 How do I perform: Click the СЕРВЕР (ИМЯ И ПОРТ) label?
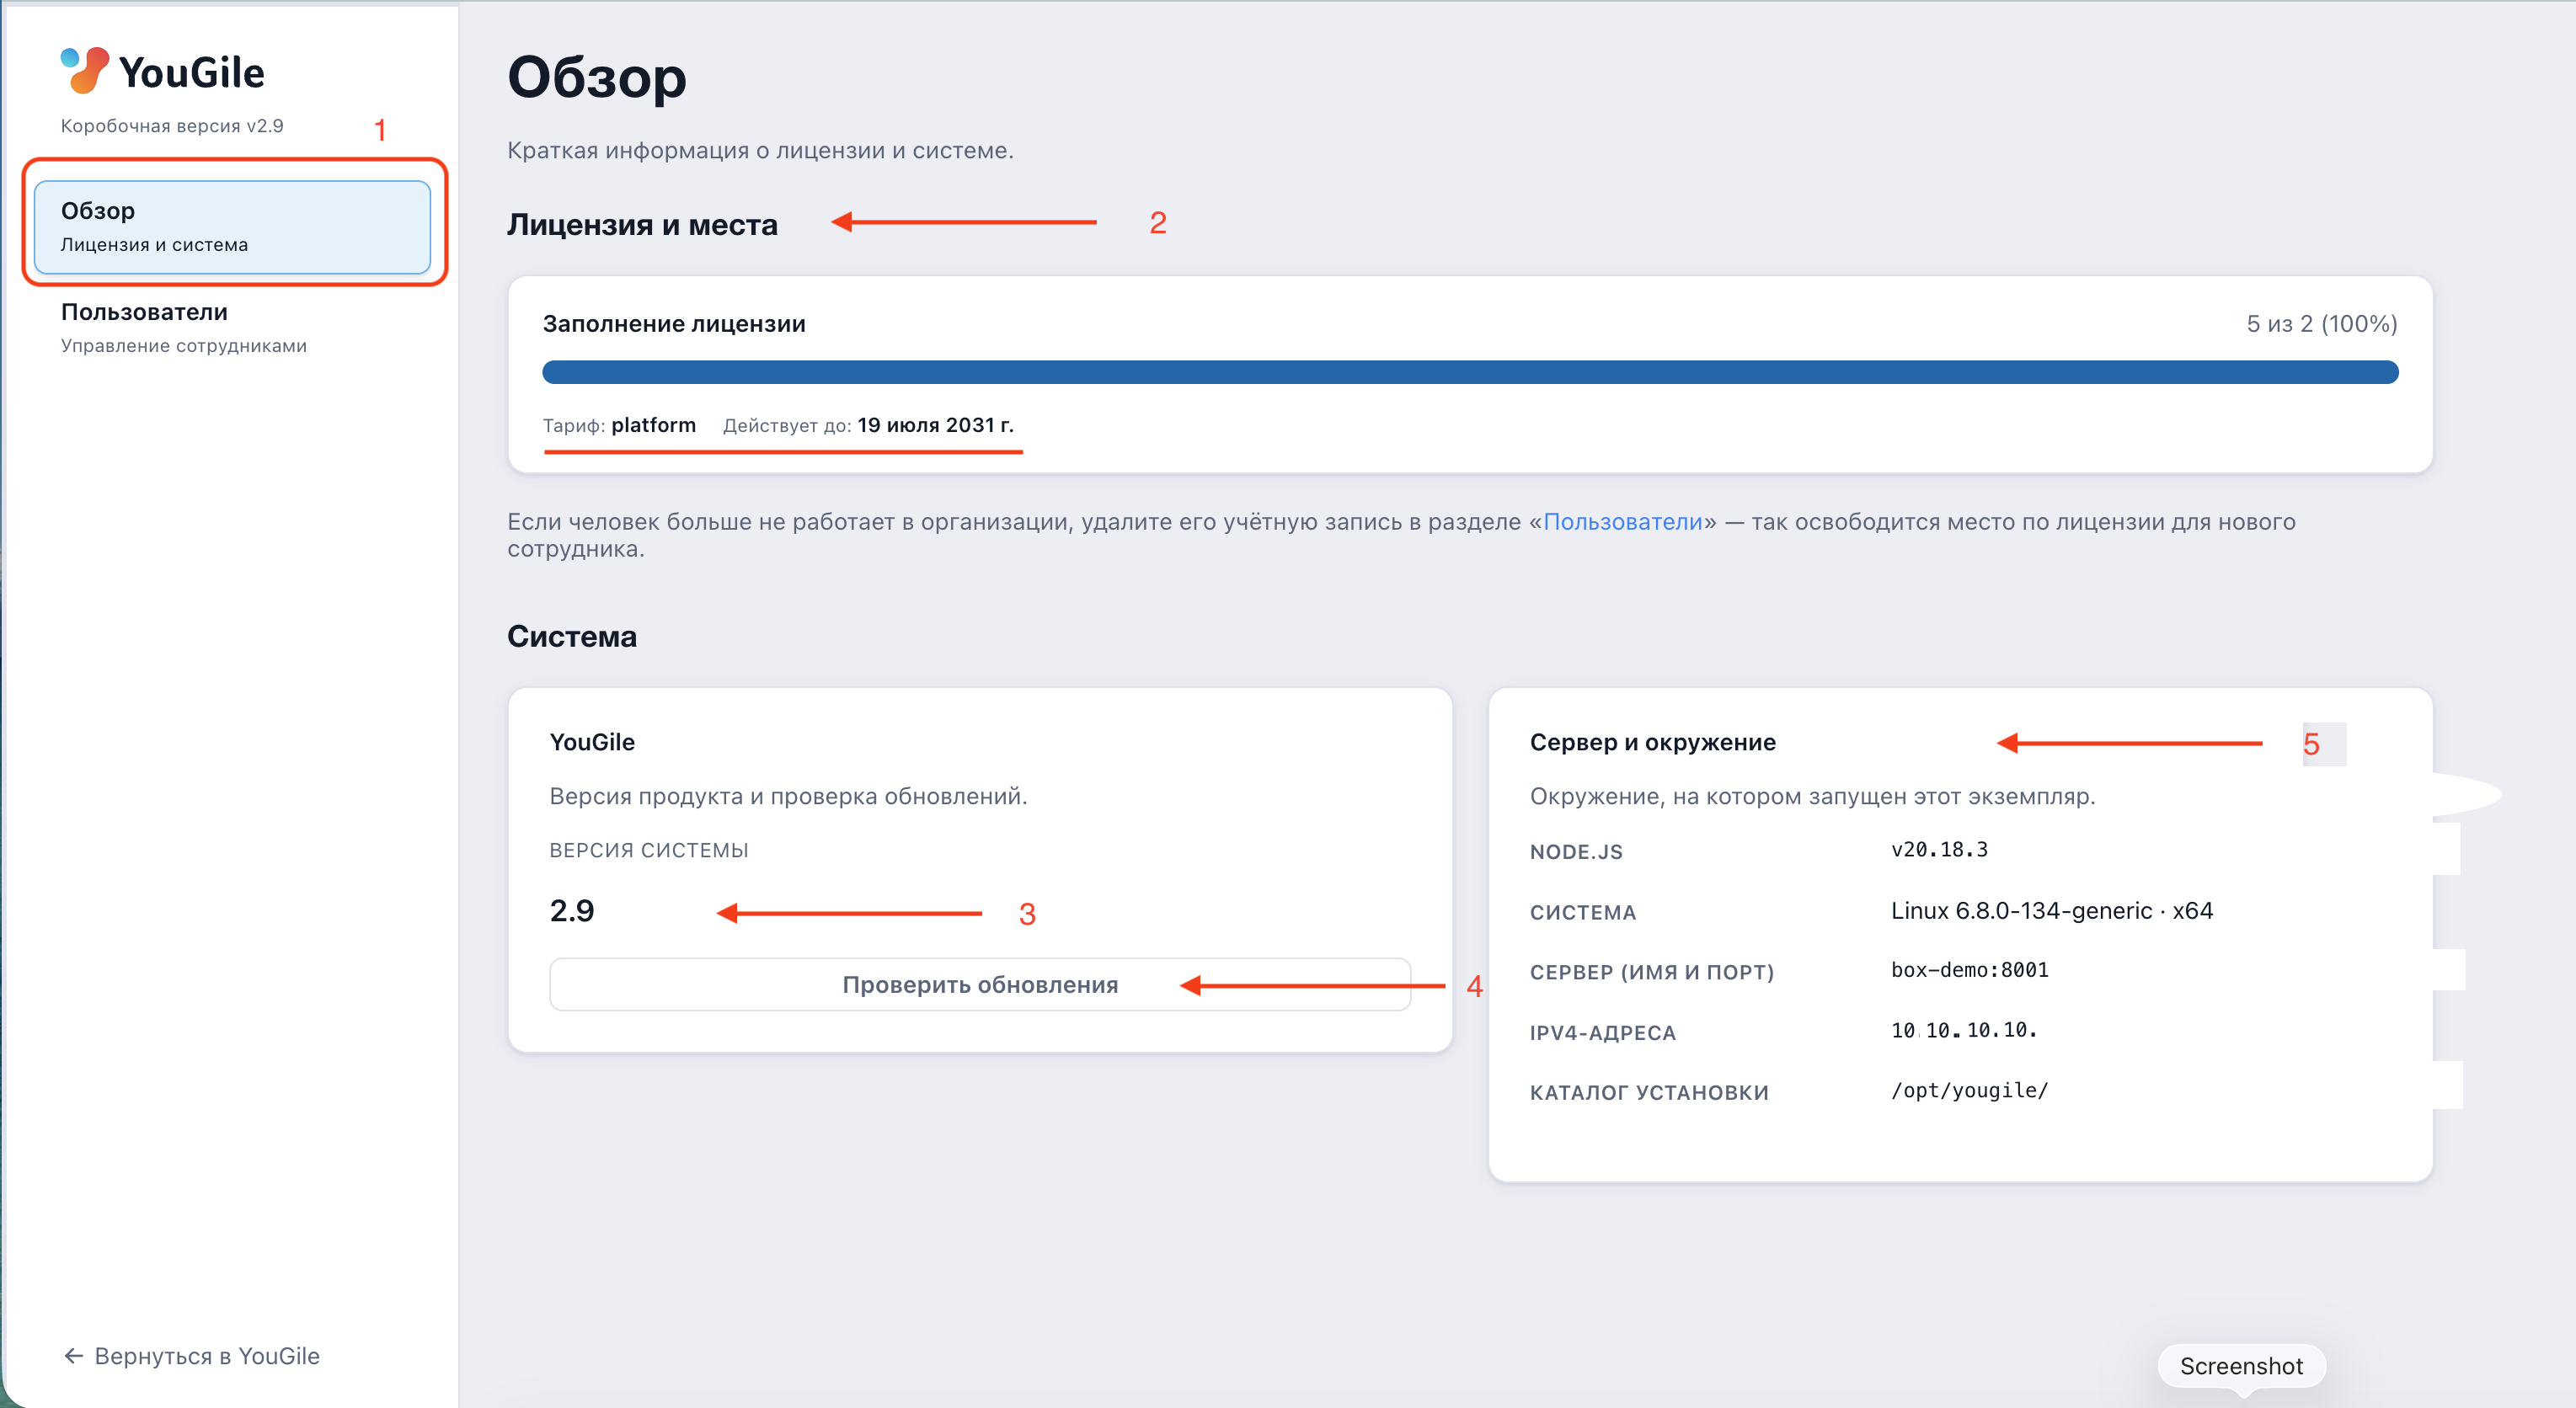pos(1652,972)
